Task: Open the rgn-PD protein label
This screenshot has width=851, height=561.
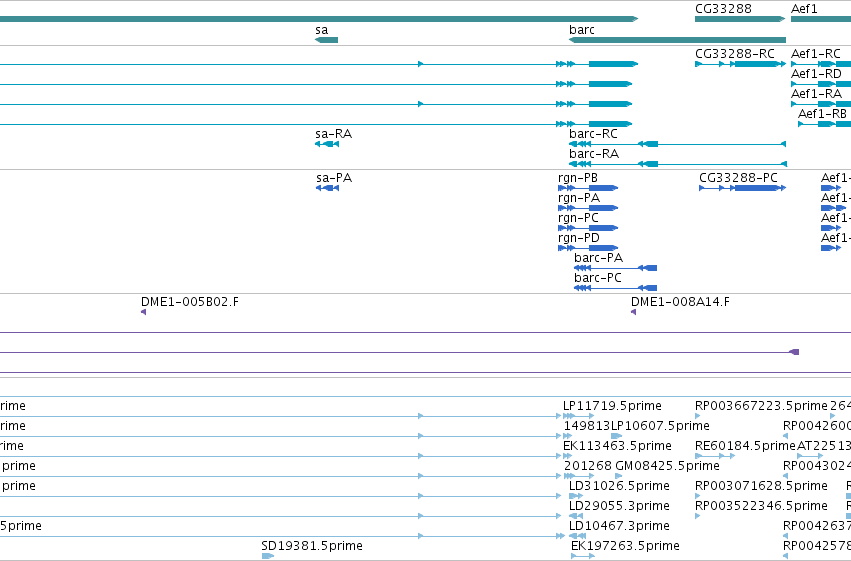Action: [578, 238]
